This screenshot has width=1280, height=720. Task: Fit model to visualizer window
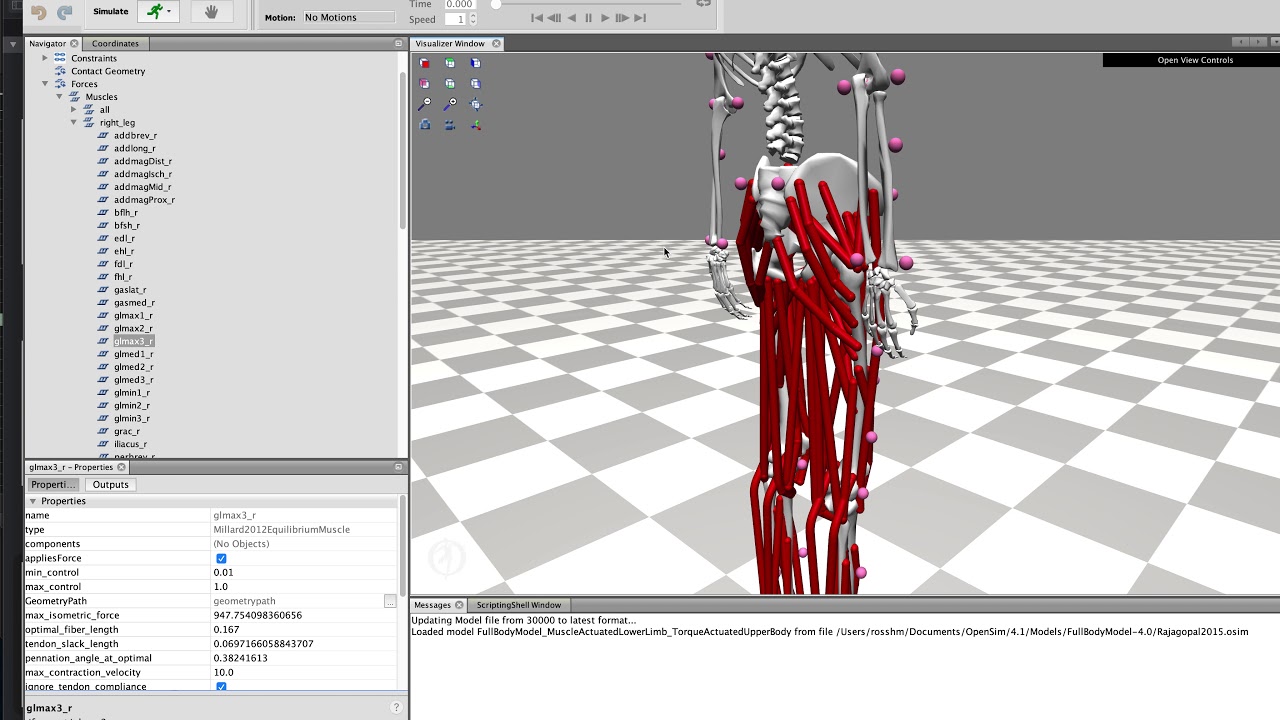coord(475,104)
